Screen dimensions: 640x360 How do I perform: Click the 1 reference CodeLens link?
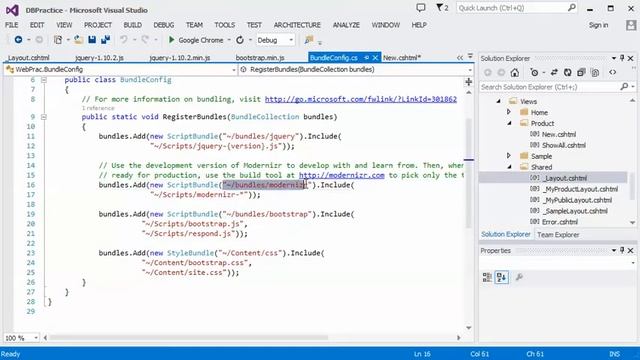pyautogui.click(x=98, y=108)
